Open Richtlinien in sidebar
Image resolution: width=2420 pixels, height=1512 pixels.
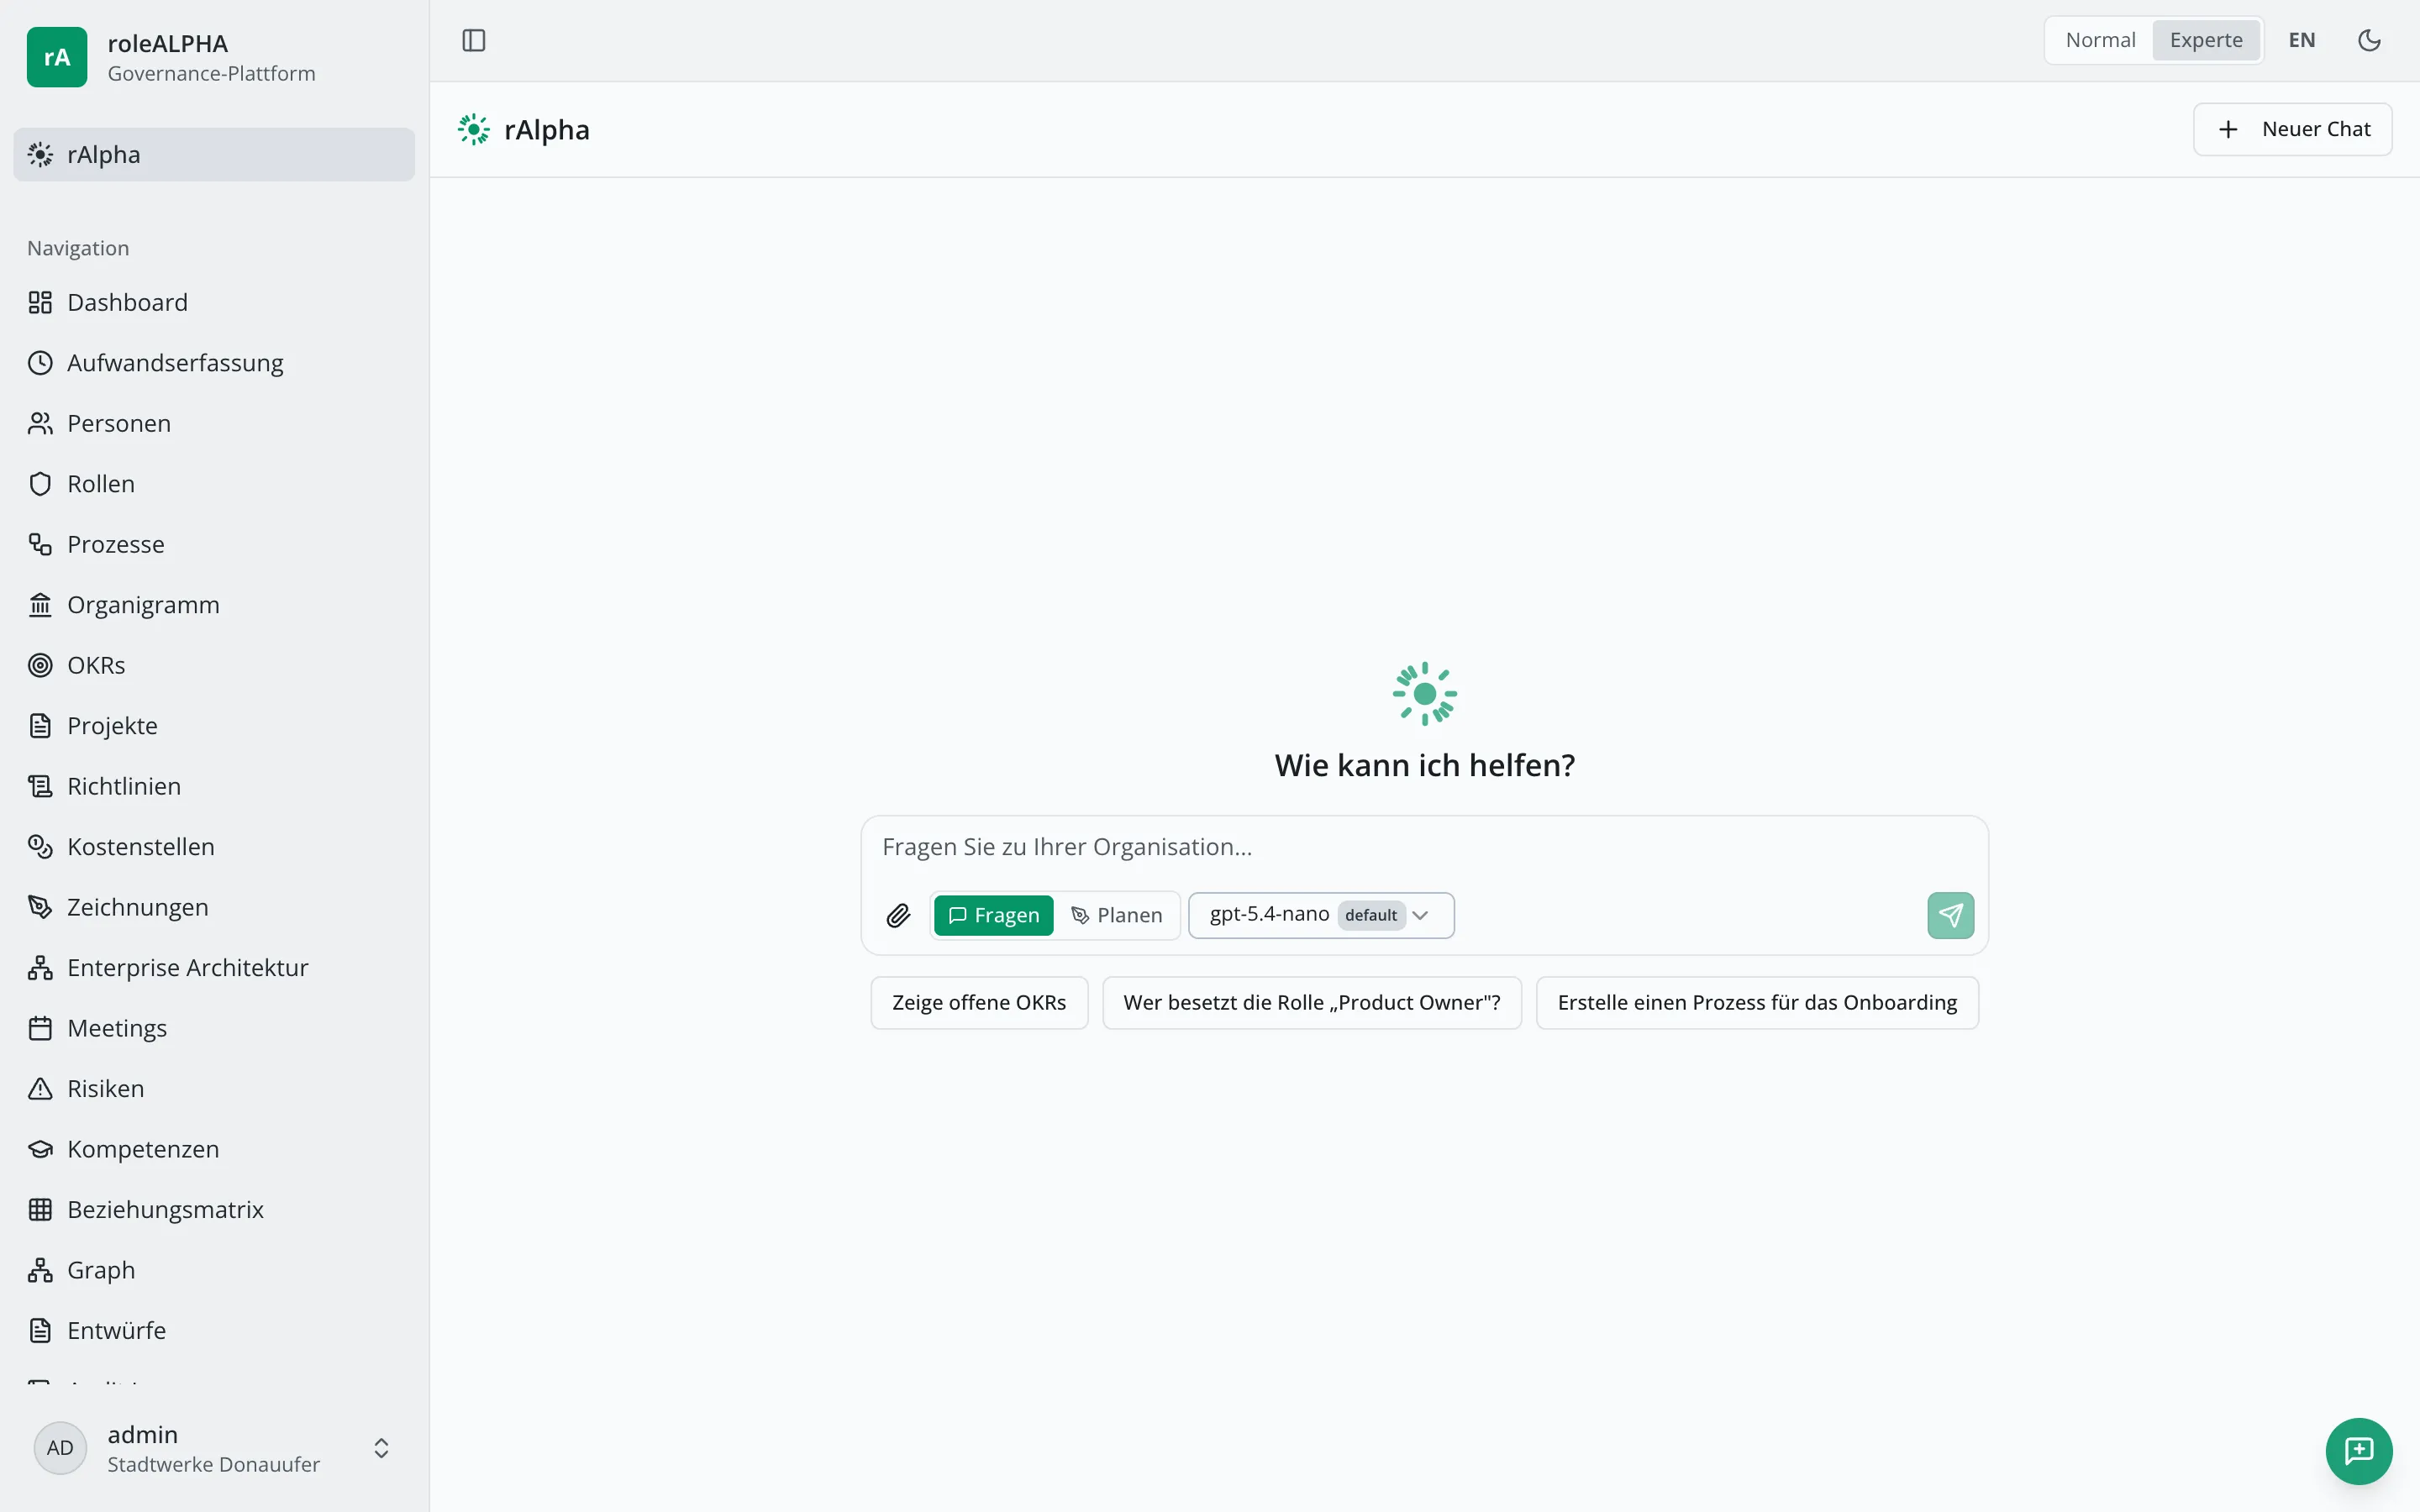214,786
